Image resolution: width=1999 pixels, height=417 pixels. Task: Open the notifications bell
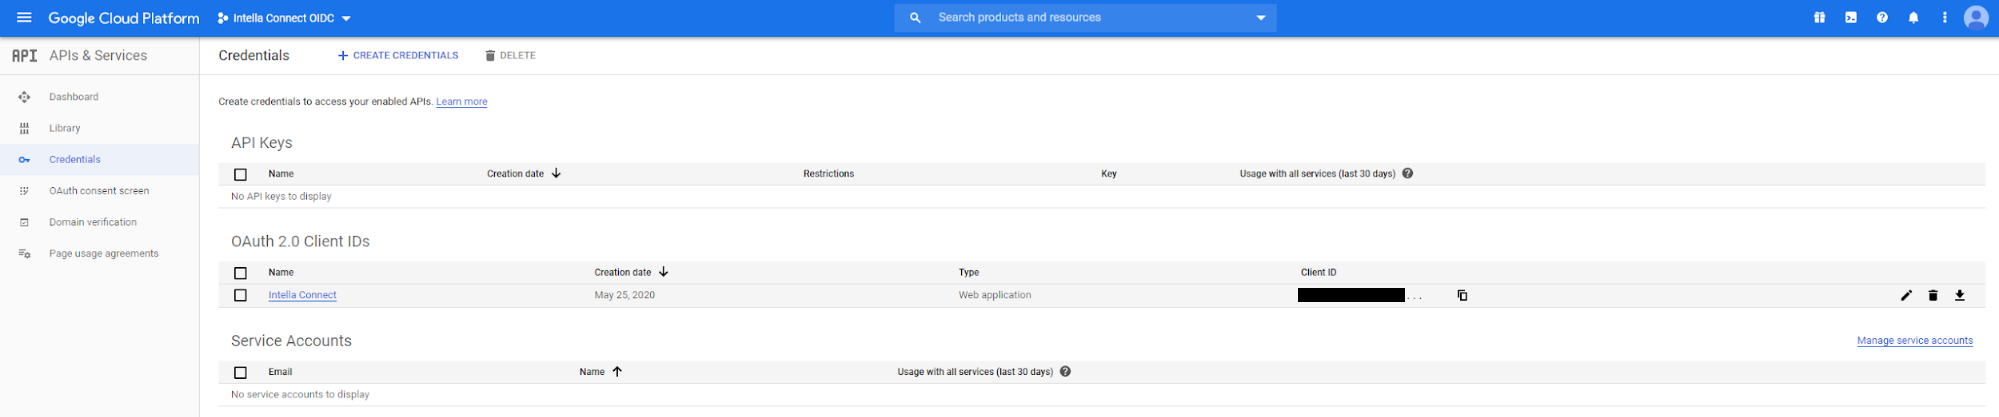point(1913,18)
